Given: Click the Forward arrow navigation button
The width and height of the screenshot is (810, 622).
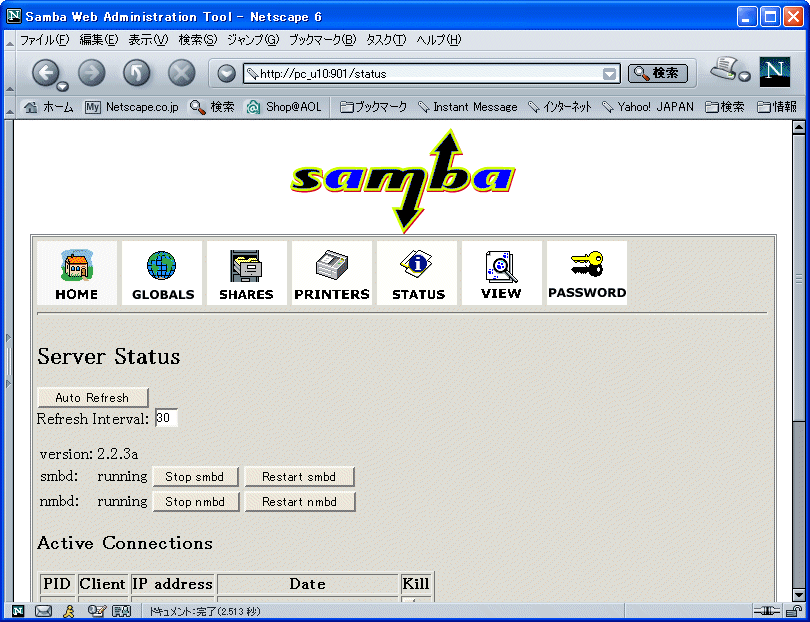Looking at the screenshot, I should tap(91, 72).
